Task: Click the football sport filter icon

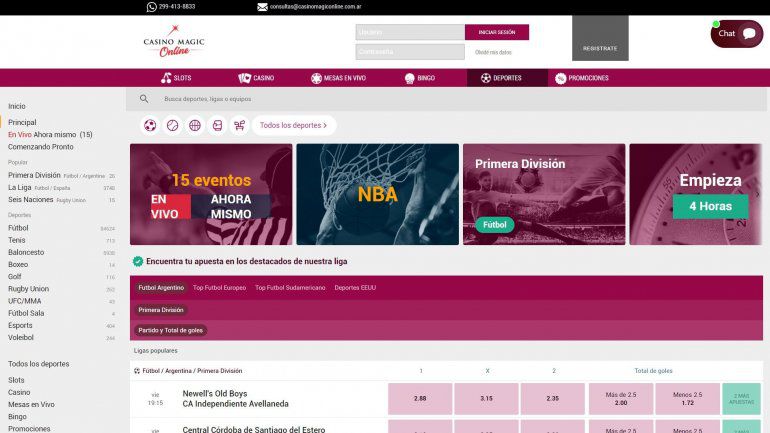Action: click(150, 125)
